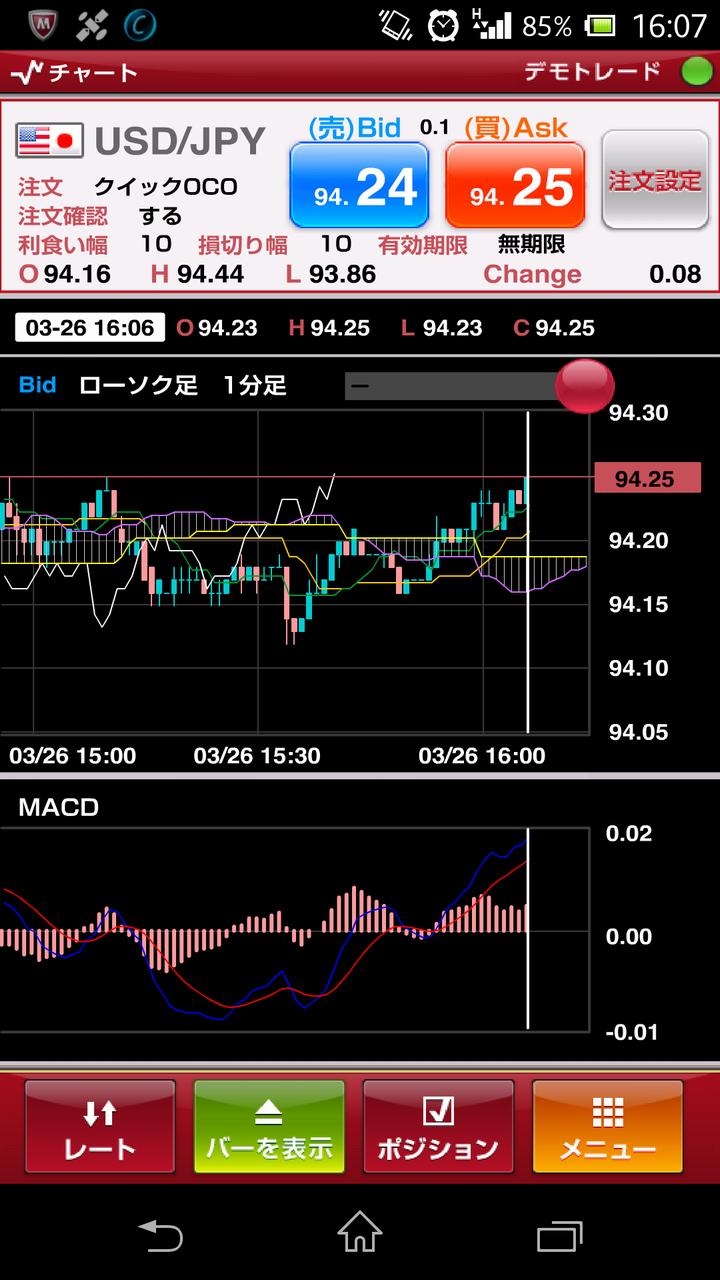Open 注文設定 order settings
The width and height of the screenshot is (720, 1280).
tap(655, 181)
